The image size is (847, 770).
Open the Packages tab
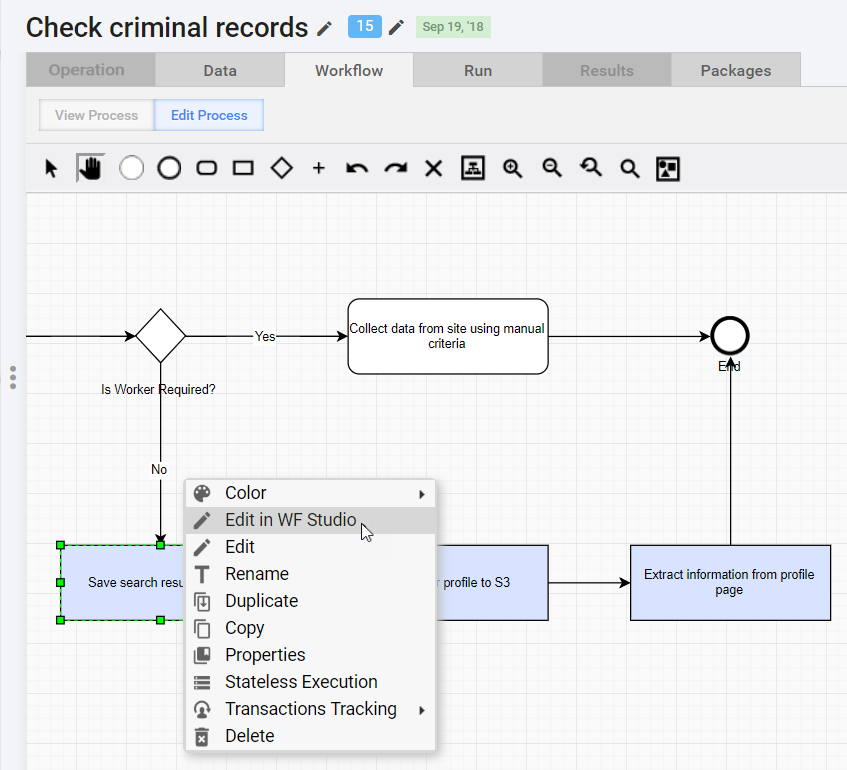coord(736,70)
